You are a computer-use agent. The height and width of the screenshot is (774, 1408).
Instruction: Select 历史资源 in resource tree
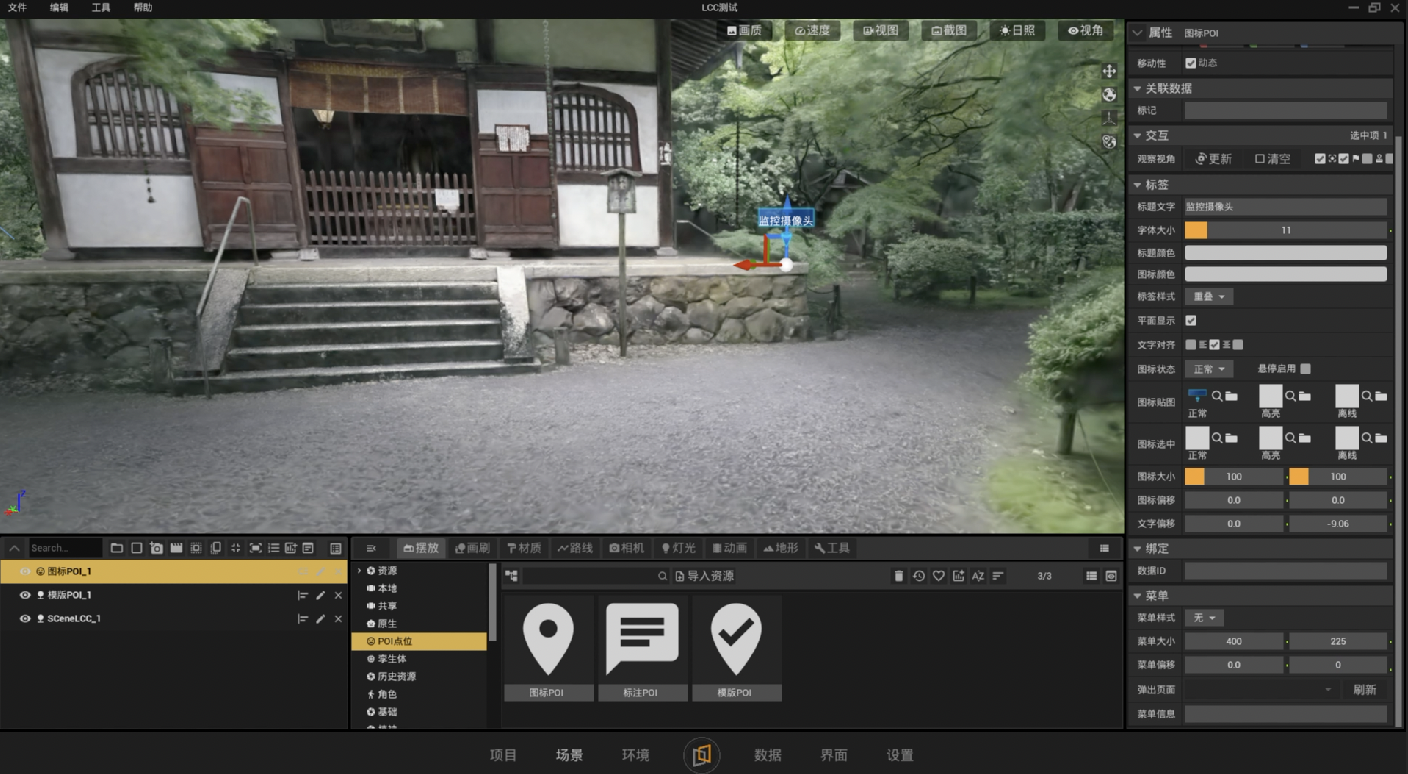coord(395,677)
